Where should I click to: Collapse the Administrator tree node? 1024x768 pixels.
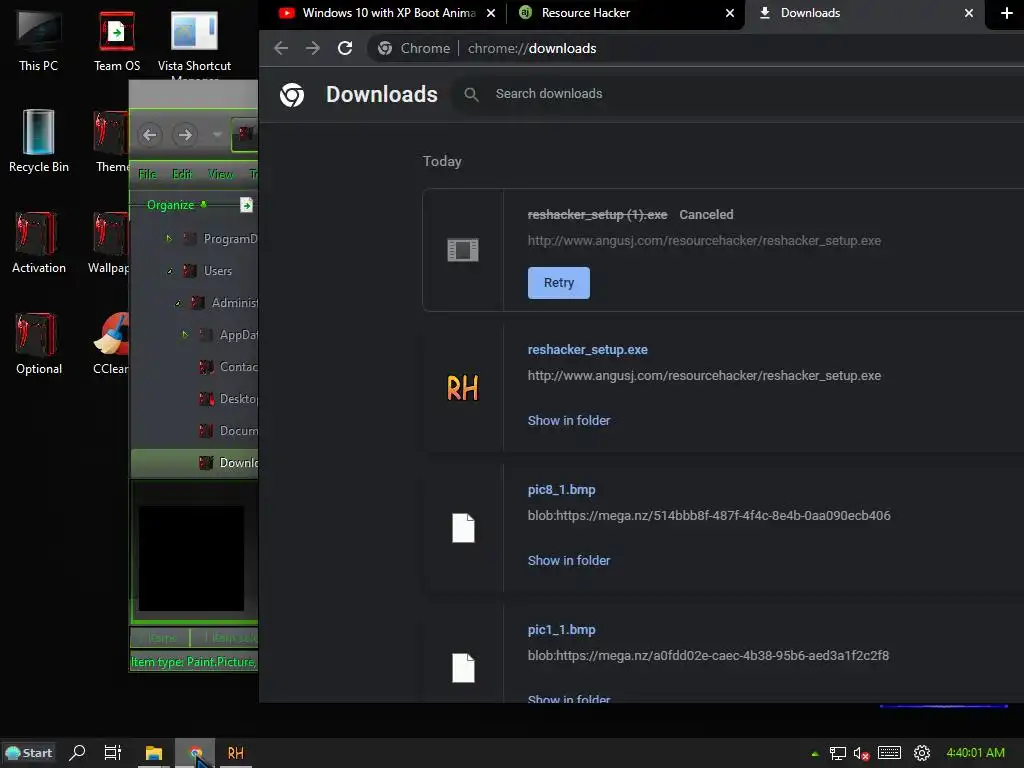178,303
